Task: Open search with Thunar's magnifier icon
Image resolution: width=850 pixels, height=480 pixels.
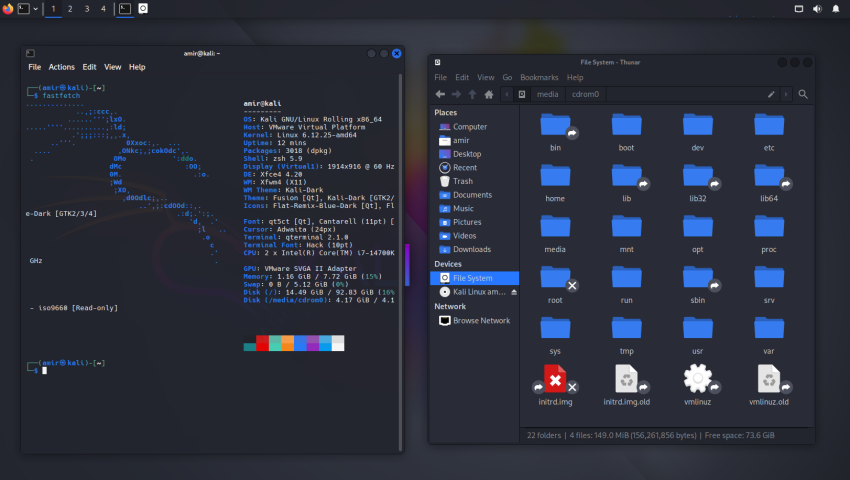Action: point(803,94)
